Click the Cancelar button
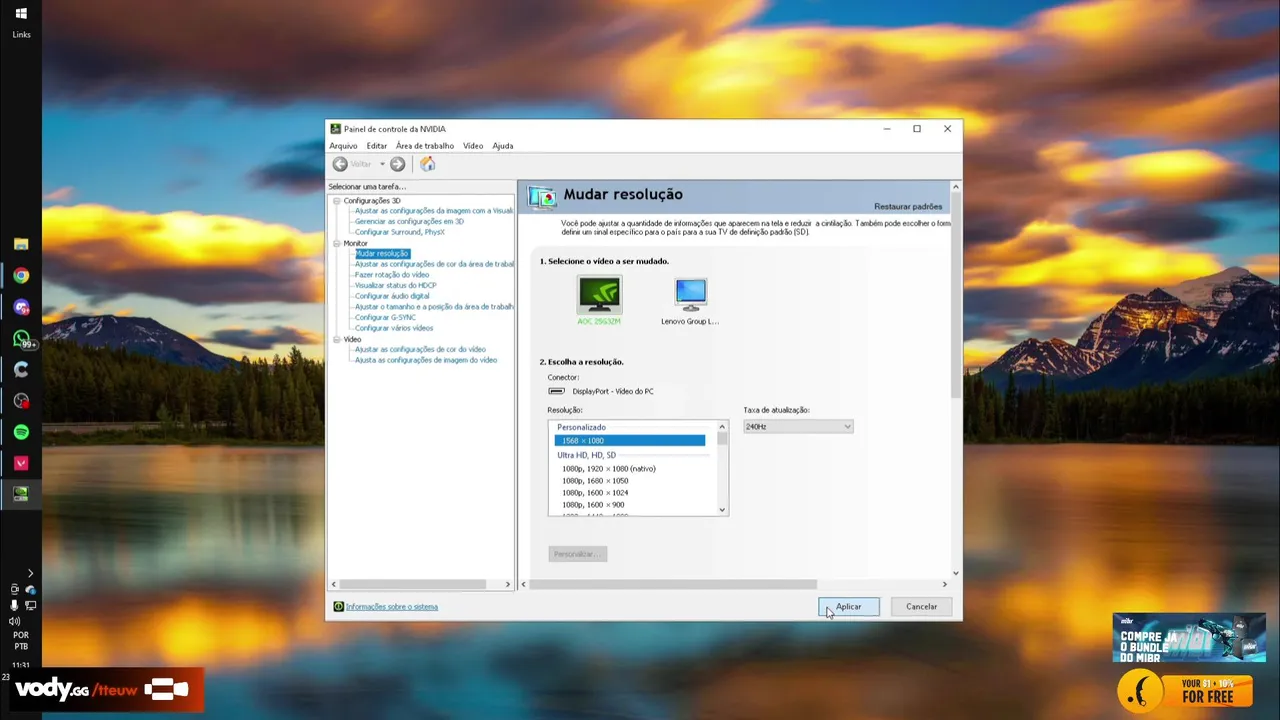This screenshot has height=720, width=1280. [922, 607]
